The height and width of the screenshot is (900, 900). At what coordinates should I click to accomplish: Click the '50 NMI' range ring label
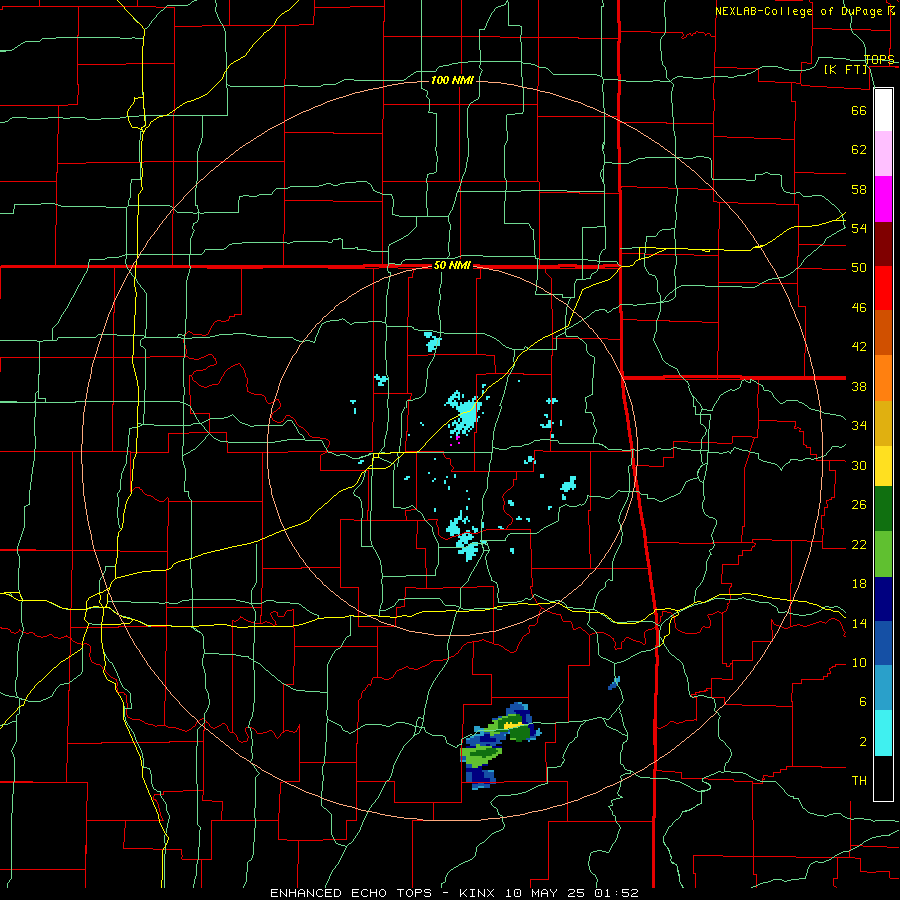452,265
